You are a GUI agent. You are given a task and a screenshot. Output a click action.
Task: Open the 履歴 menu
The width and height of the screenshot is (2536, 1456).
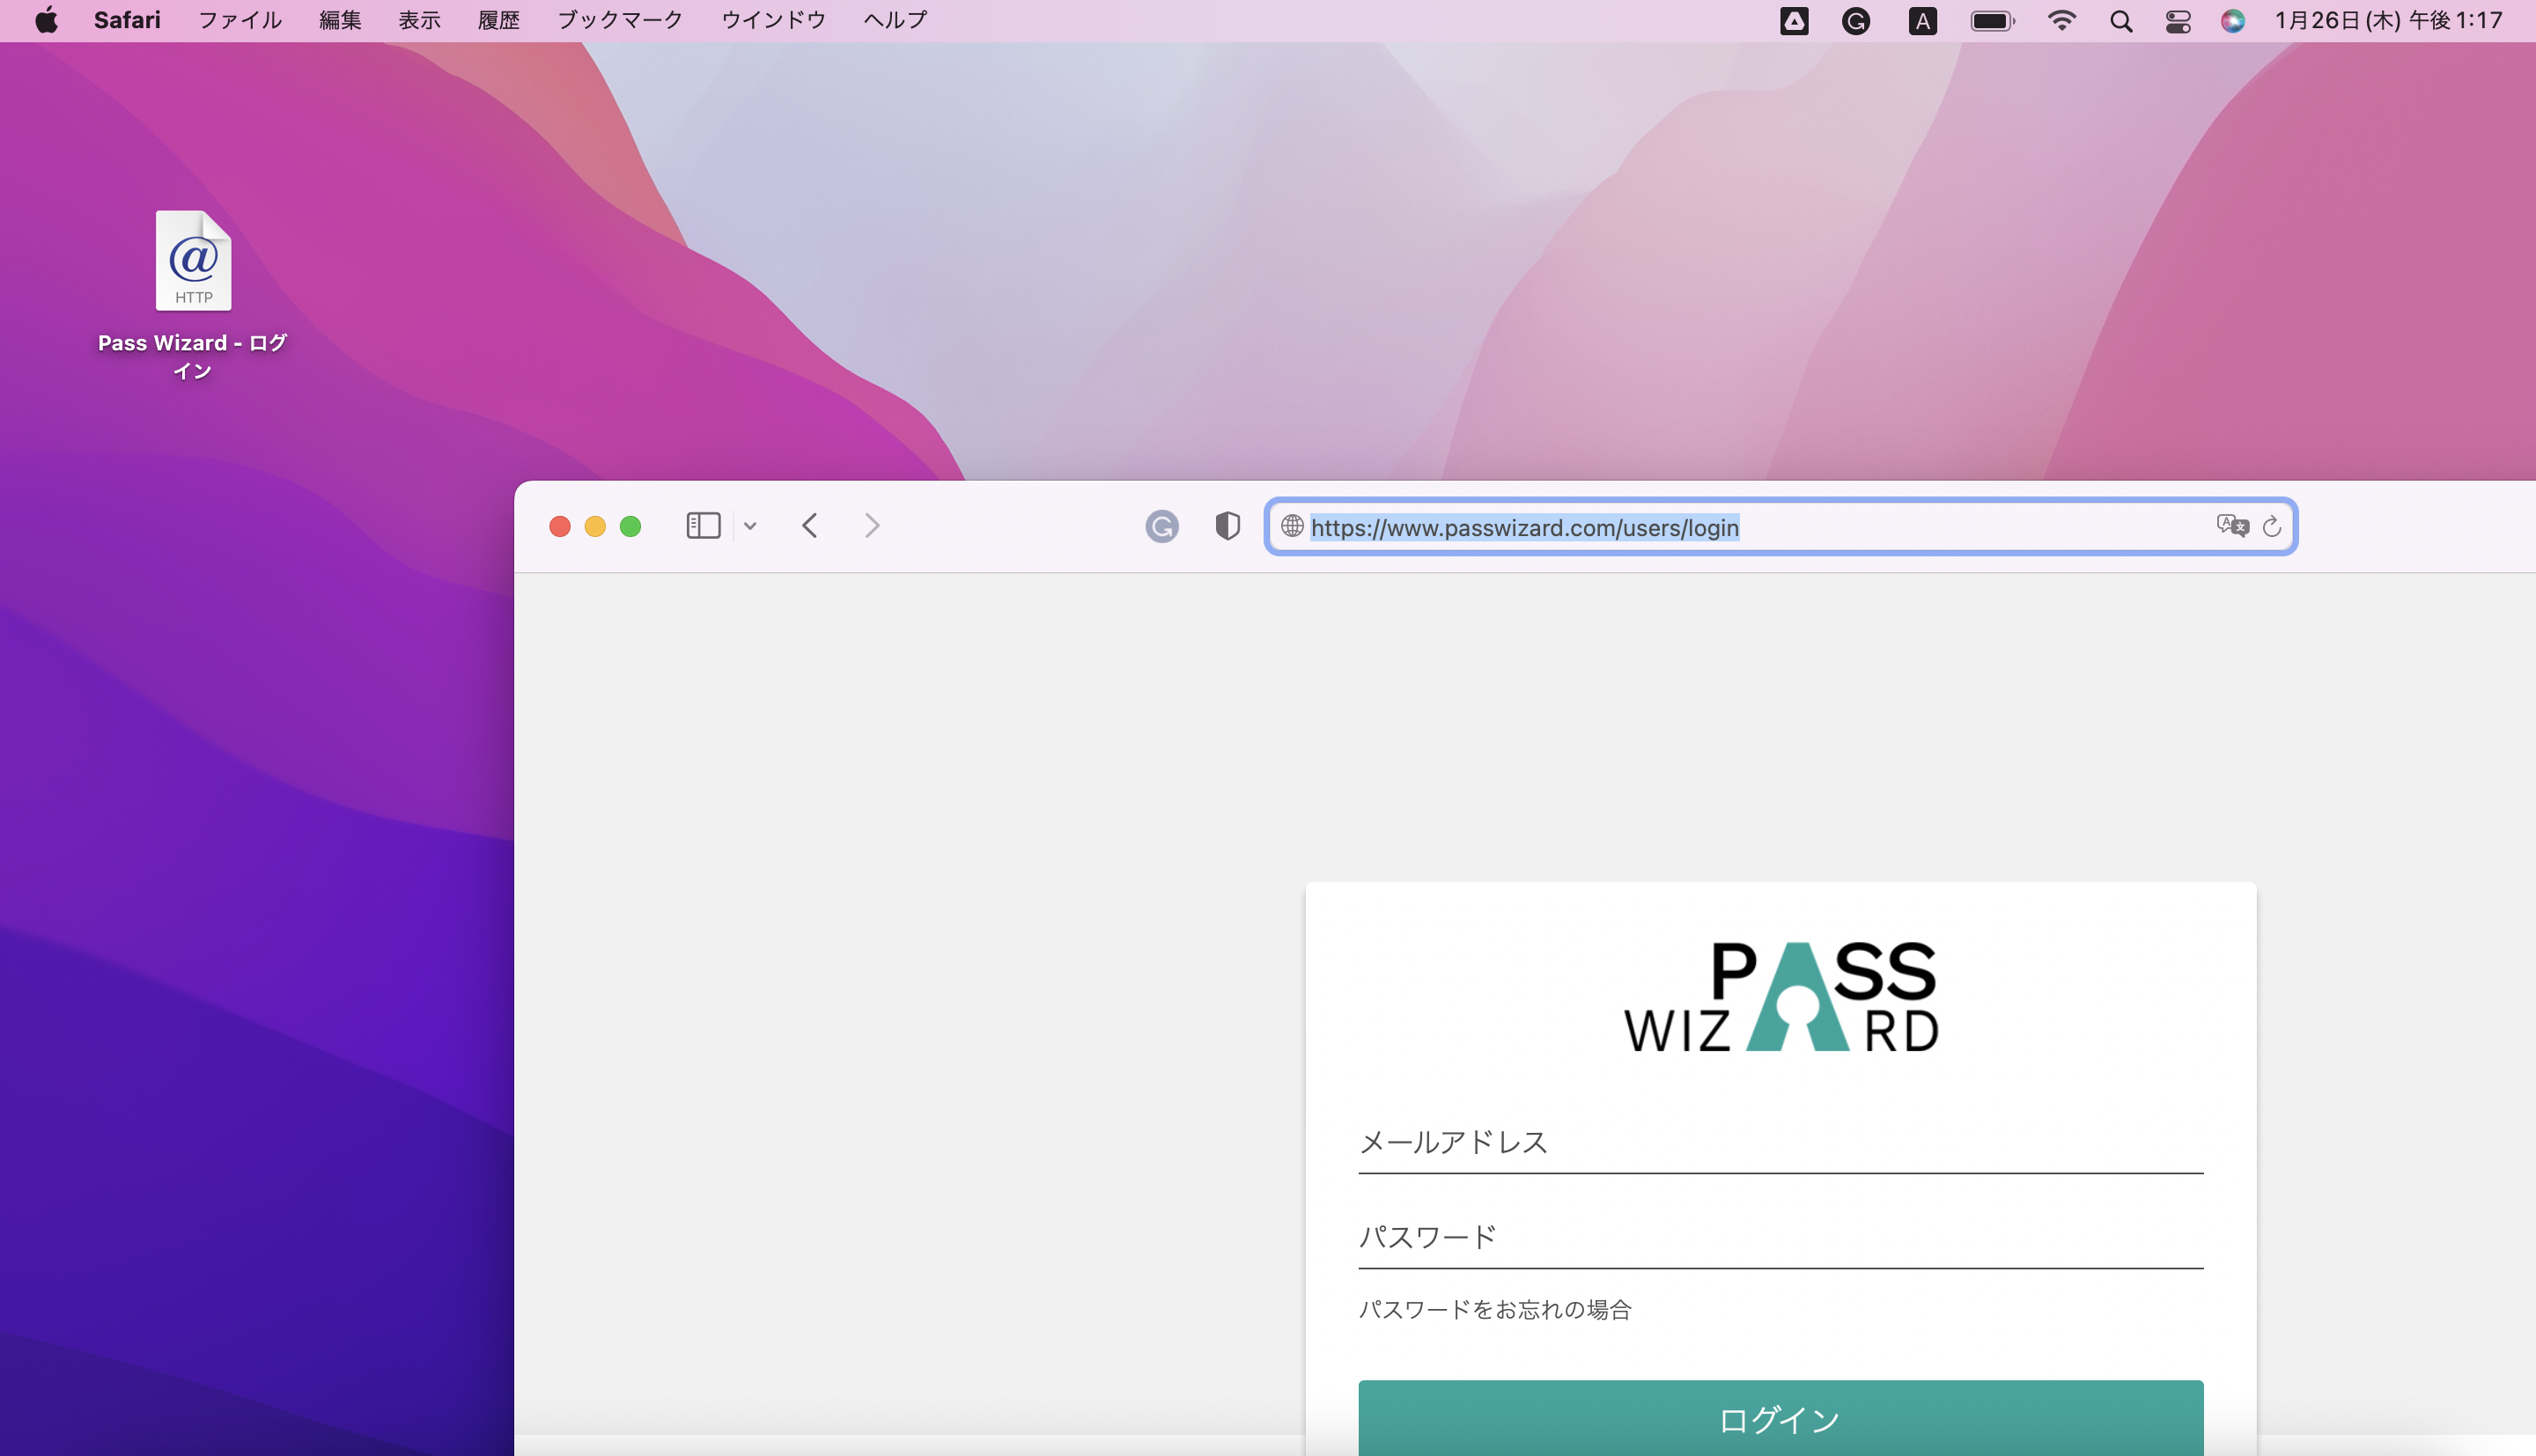coord(499,20)
